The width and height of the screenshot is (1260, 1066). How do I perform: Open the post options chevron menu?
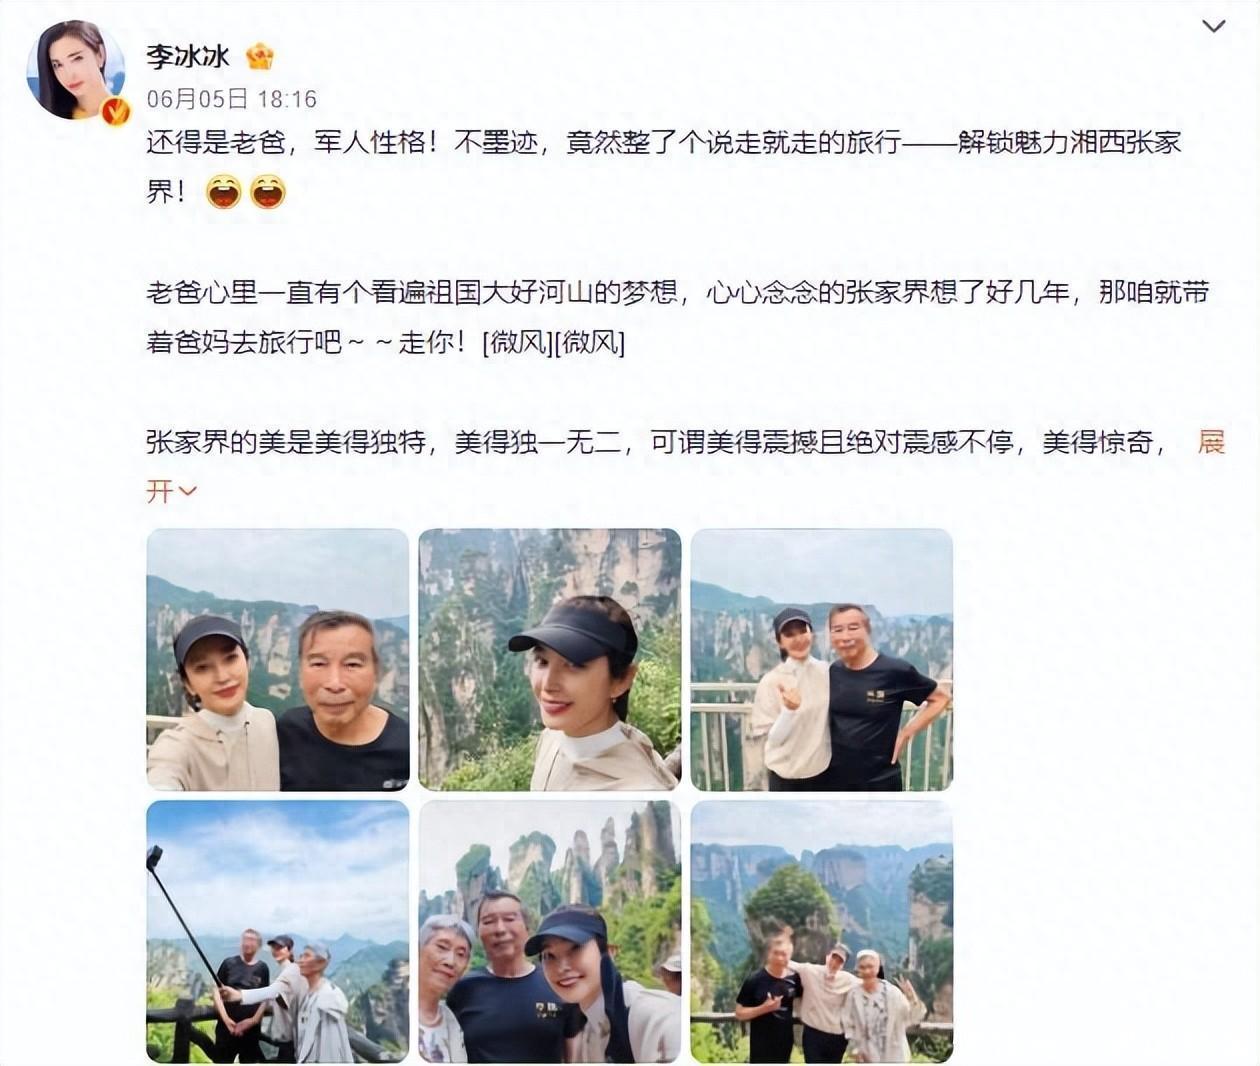[1213, 26]
